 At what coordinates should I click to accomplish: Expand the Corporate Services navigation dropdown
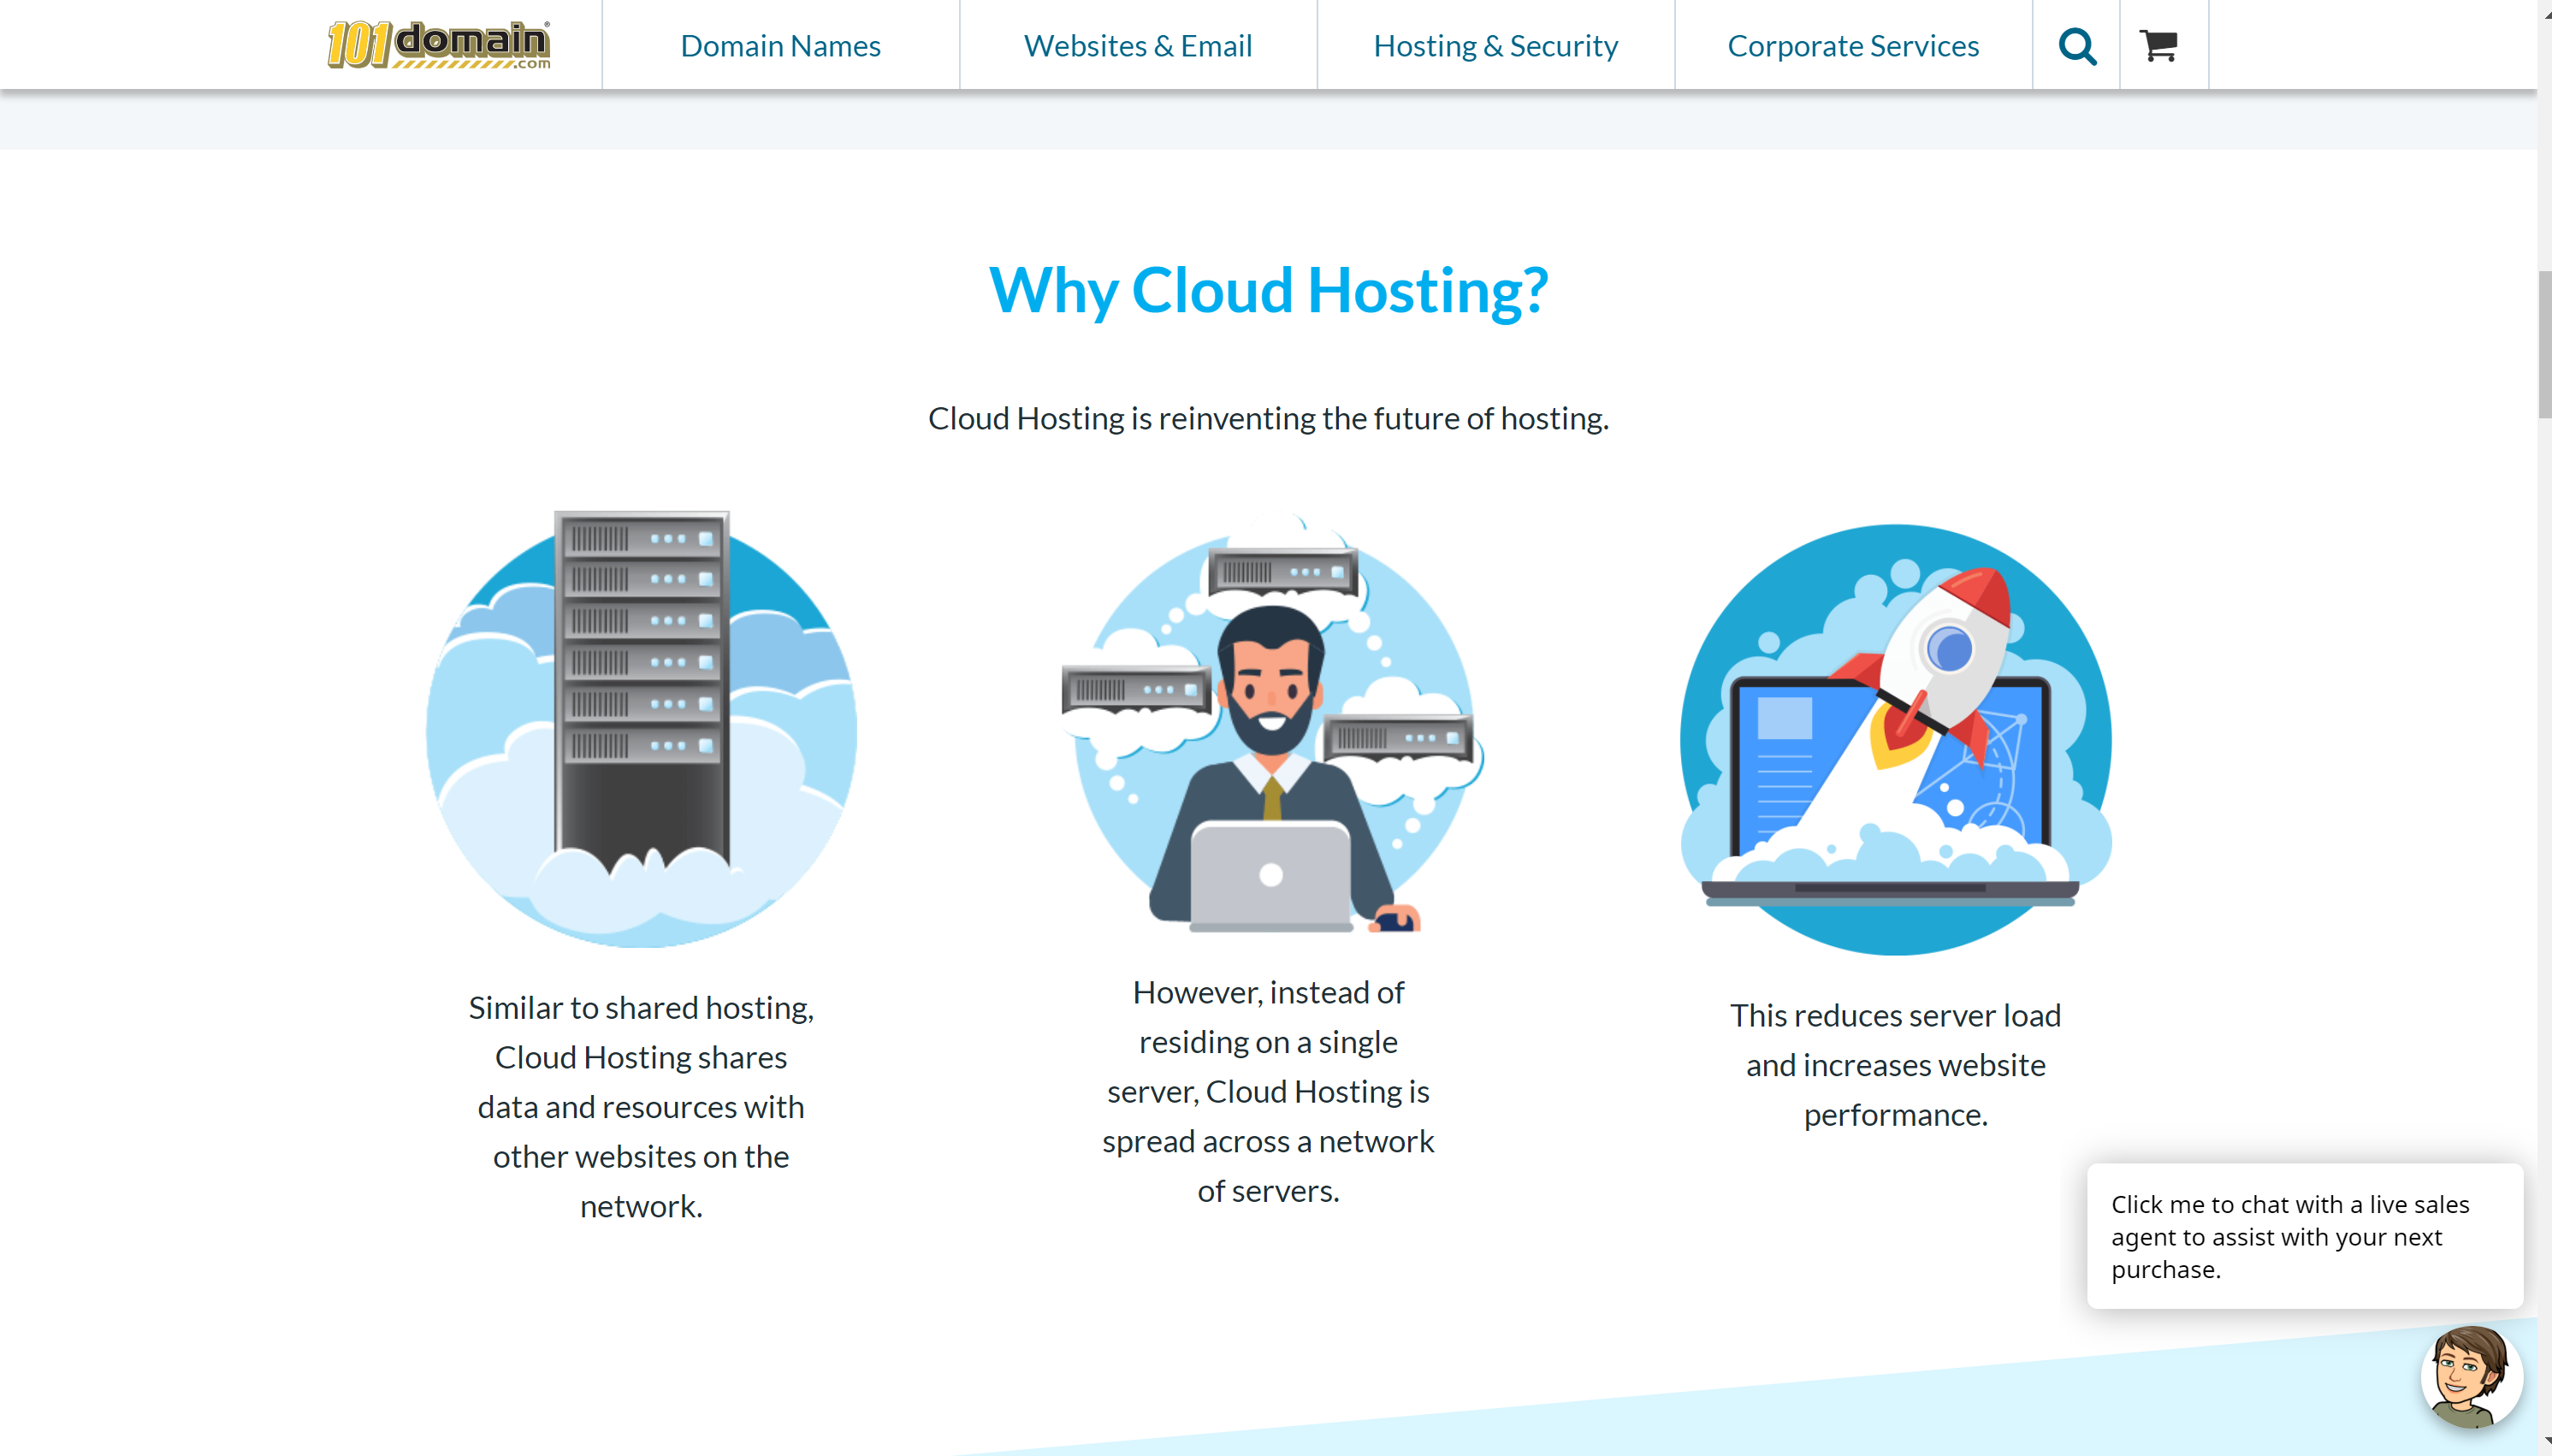(1853, 45)
